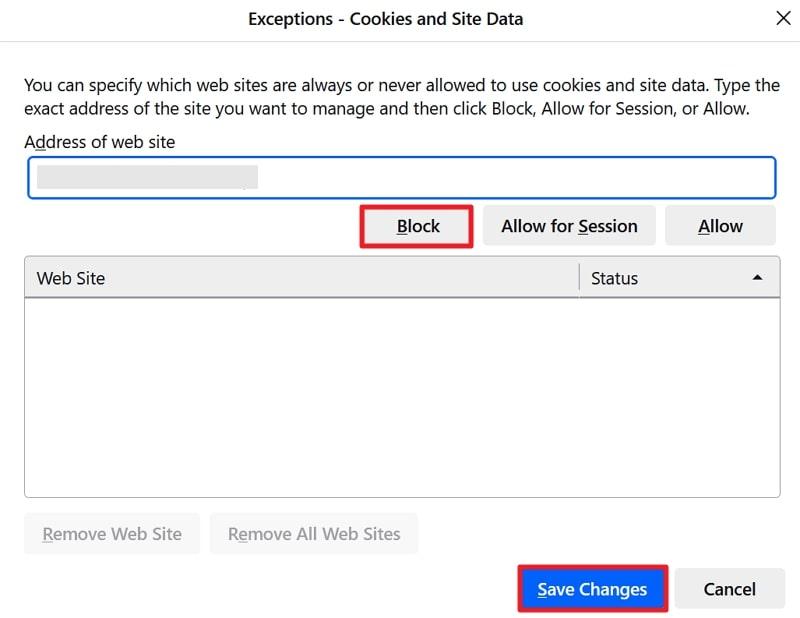Click the Remove All Web Sites button

click(314, 534)
